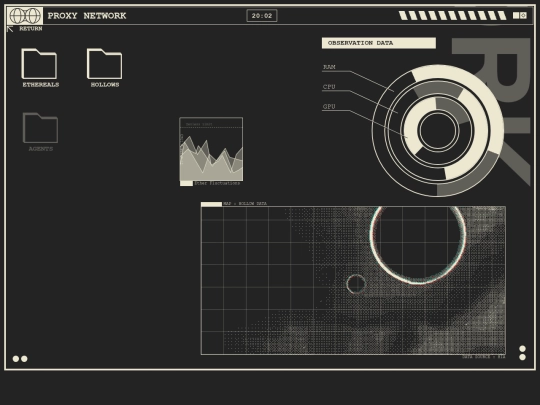Click the striped progress bar in the header

coord(453,15)
